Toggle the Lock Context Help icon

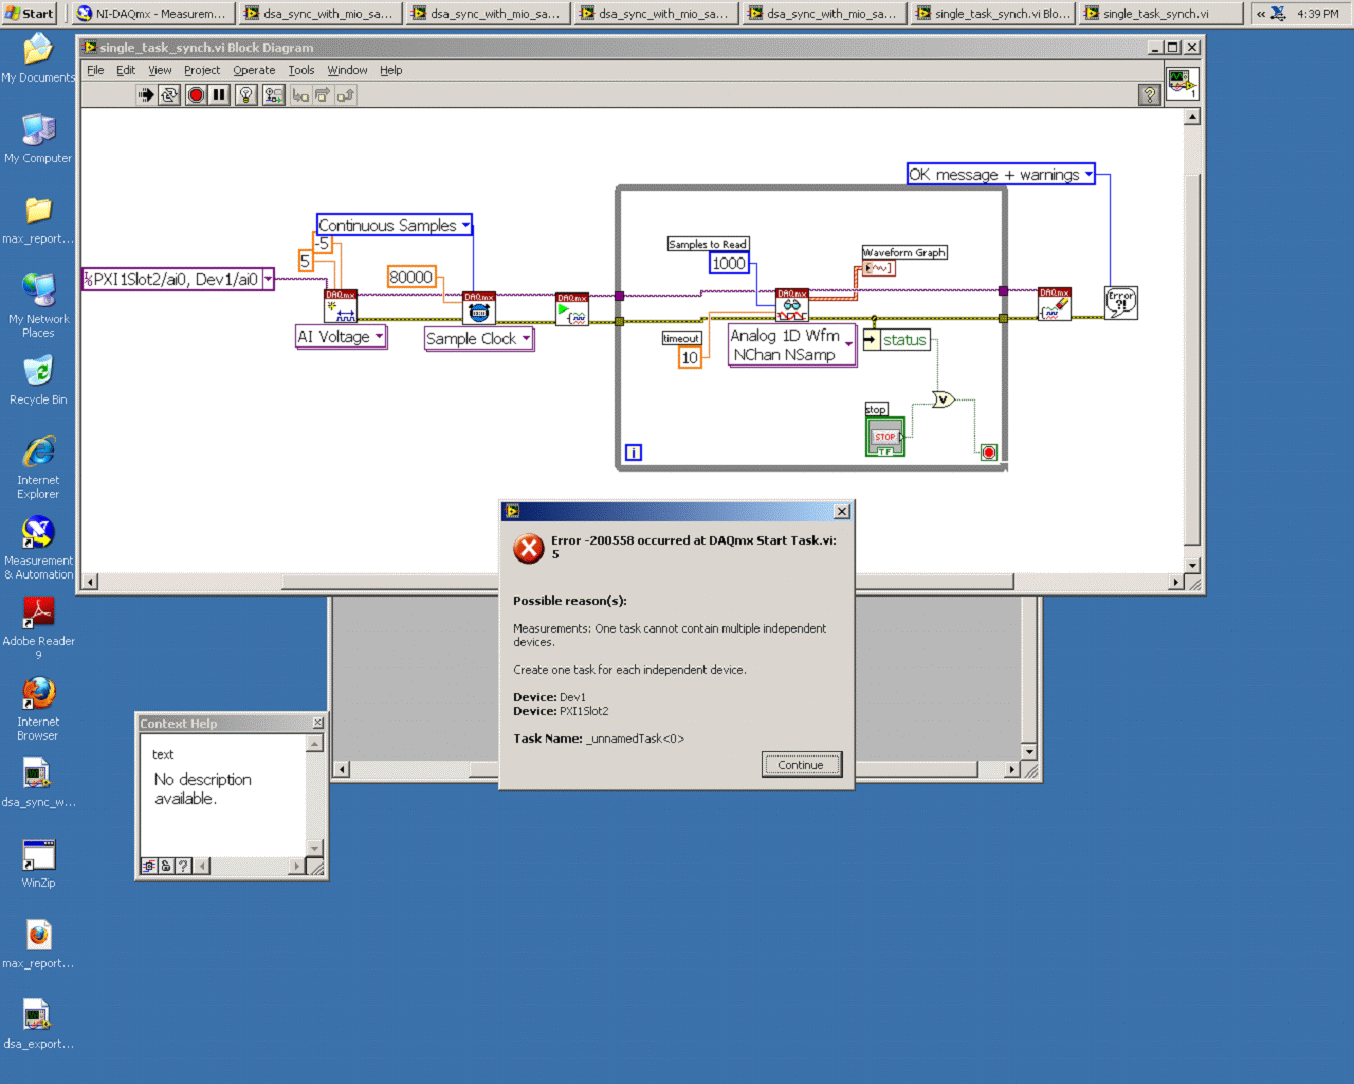[x=166, y=866]
